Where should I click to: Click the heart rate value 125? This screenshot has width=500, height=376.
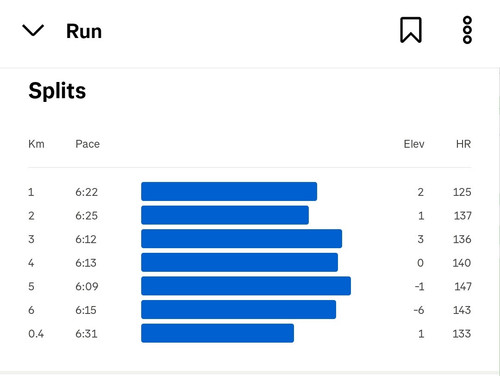pos(462,192)
